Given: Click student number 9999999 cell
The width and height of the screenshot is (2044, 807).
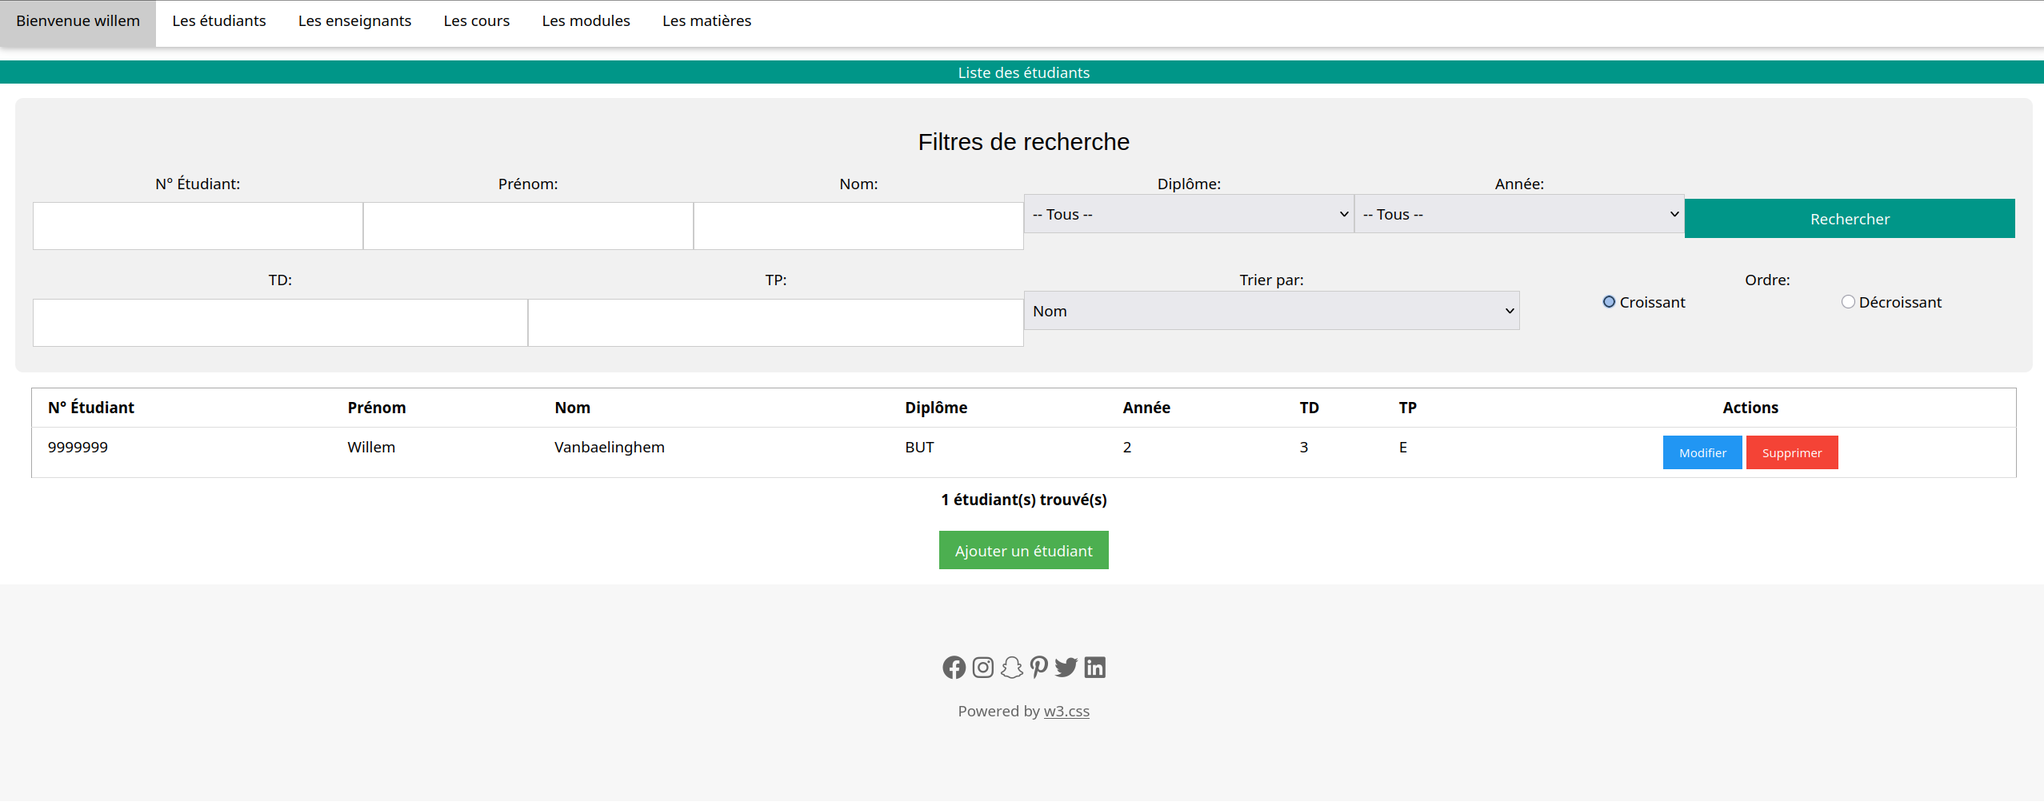Looking at the screenshot, I should 78,447.
